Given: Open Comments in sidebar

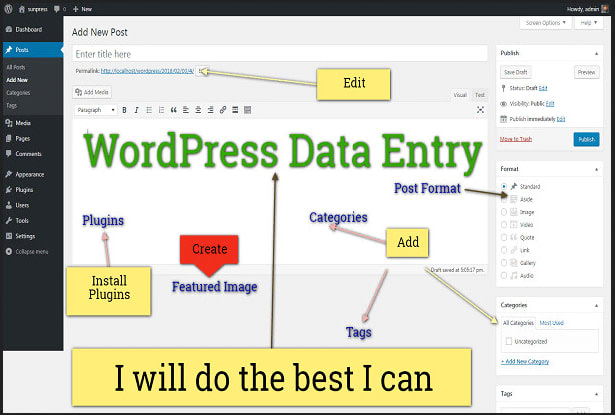Looking at the screenshot, I should (x=28, y=154).
